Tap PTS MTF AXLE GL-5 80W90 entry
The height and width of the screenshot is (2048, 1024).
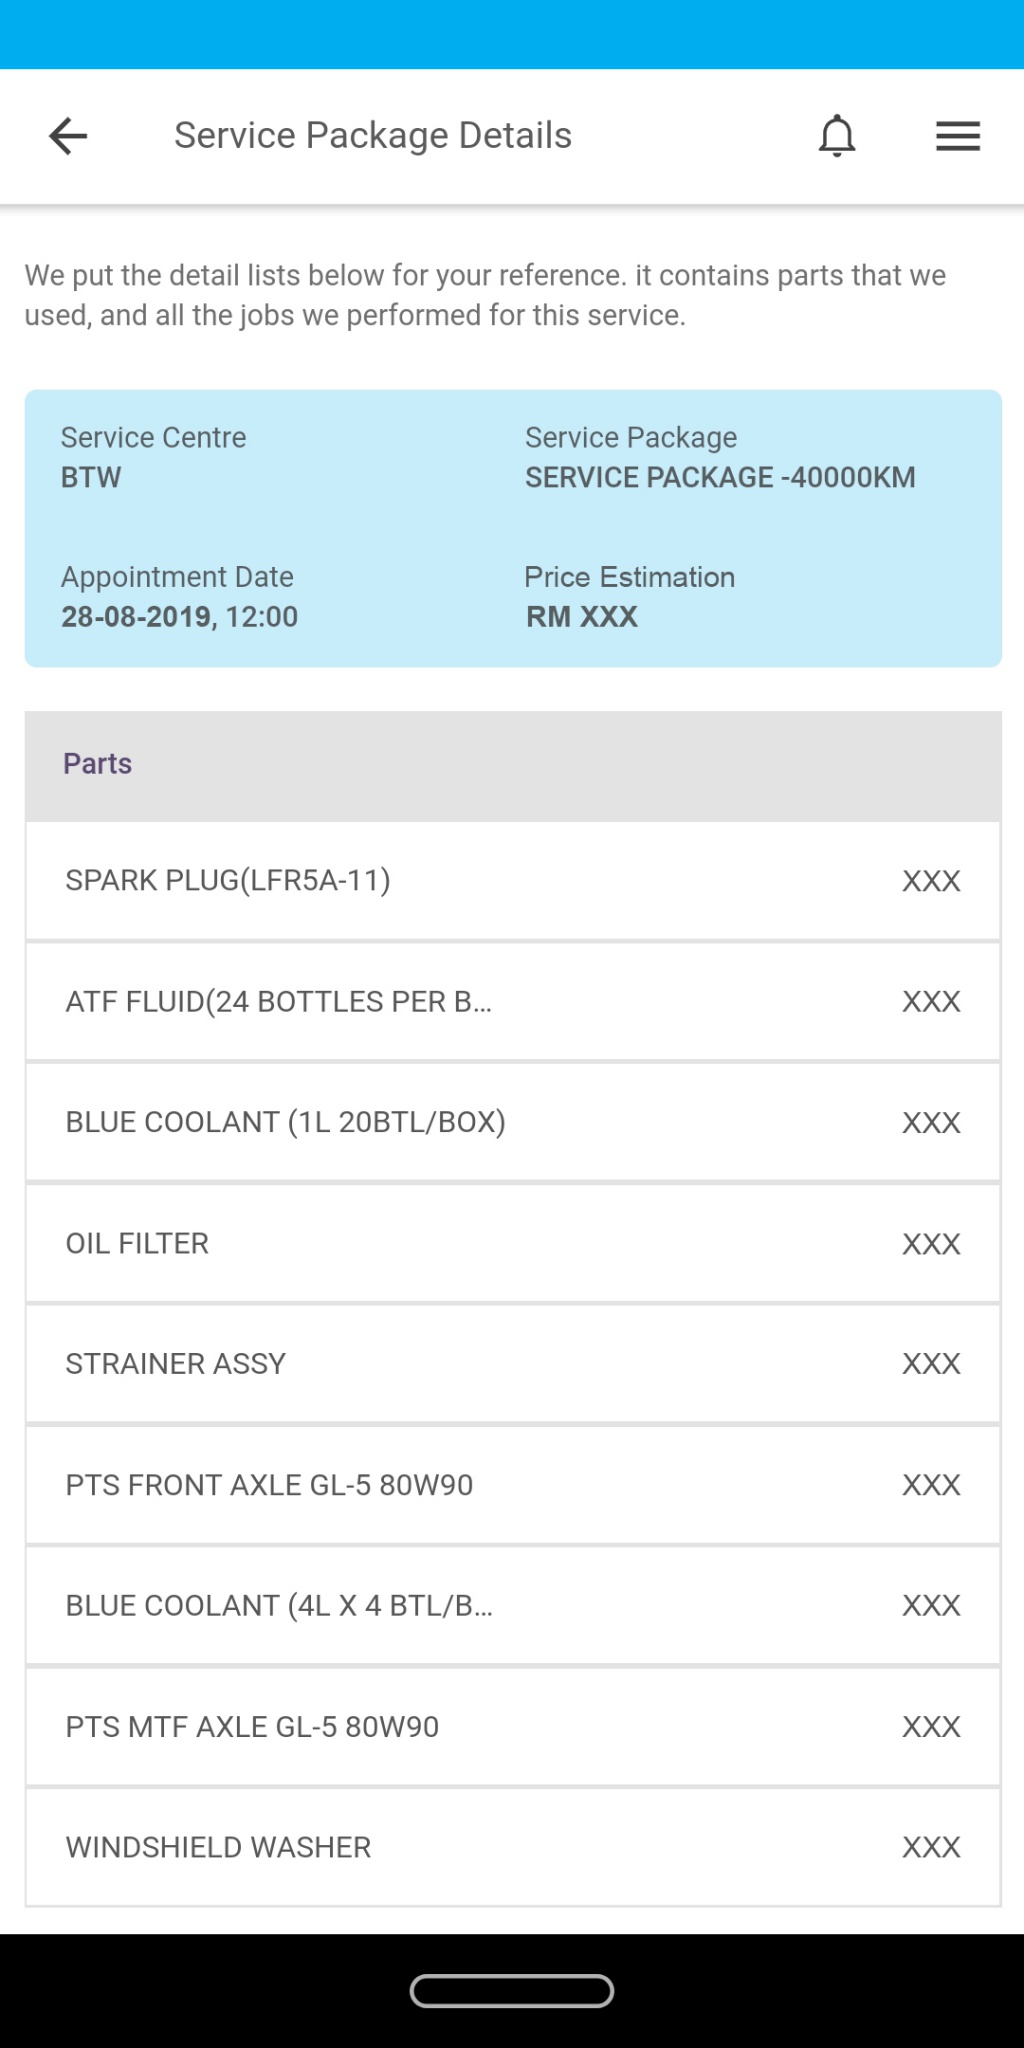pos(512,1727)
